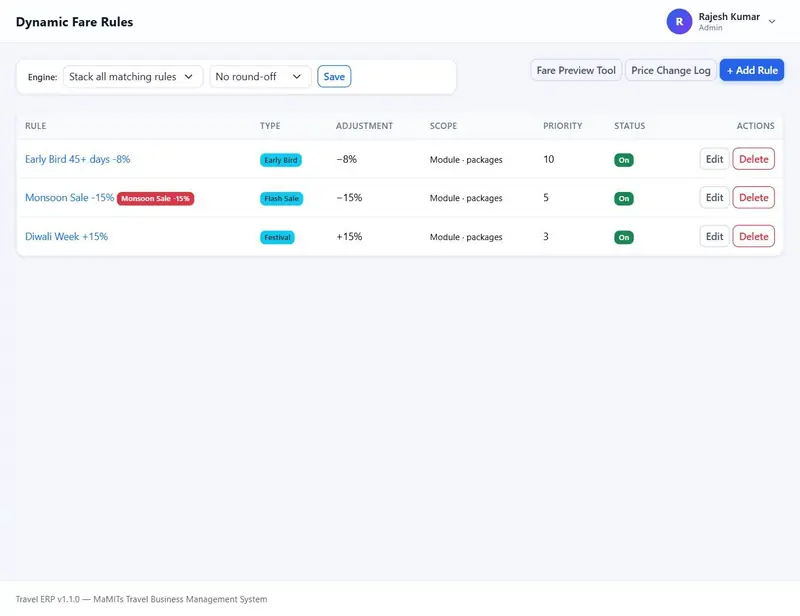Open the Price Change Log
Viewport: 800px width, 616px height.
coord(670,70)
